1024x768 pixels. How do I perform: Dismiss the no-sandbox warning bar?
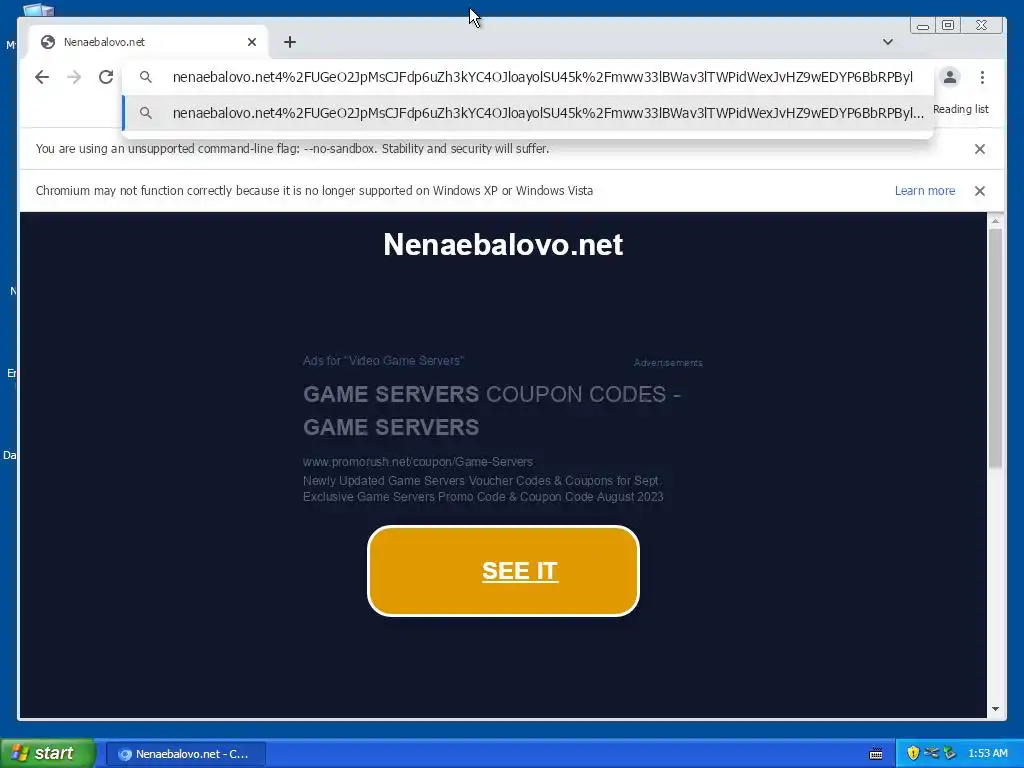tap(980, 149)
